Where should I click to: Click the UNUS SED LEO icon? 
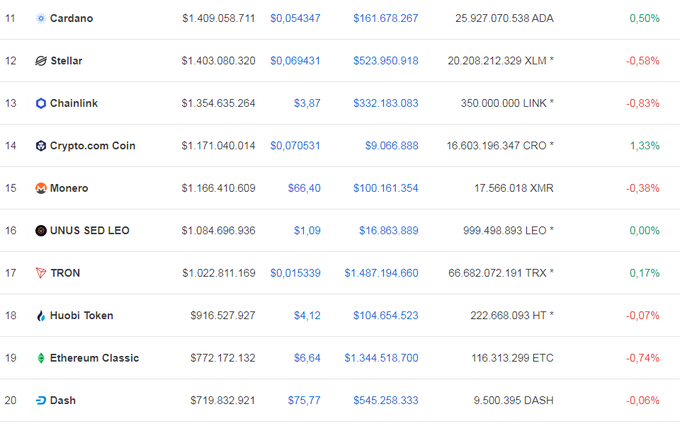coord(41,230)
